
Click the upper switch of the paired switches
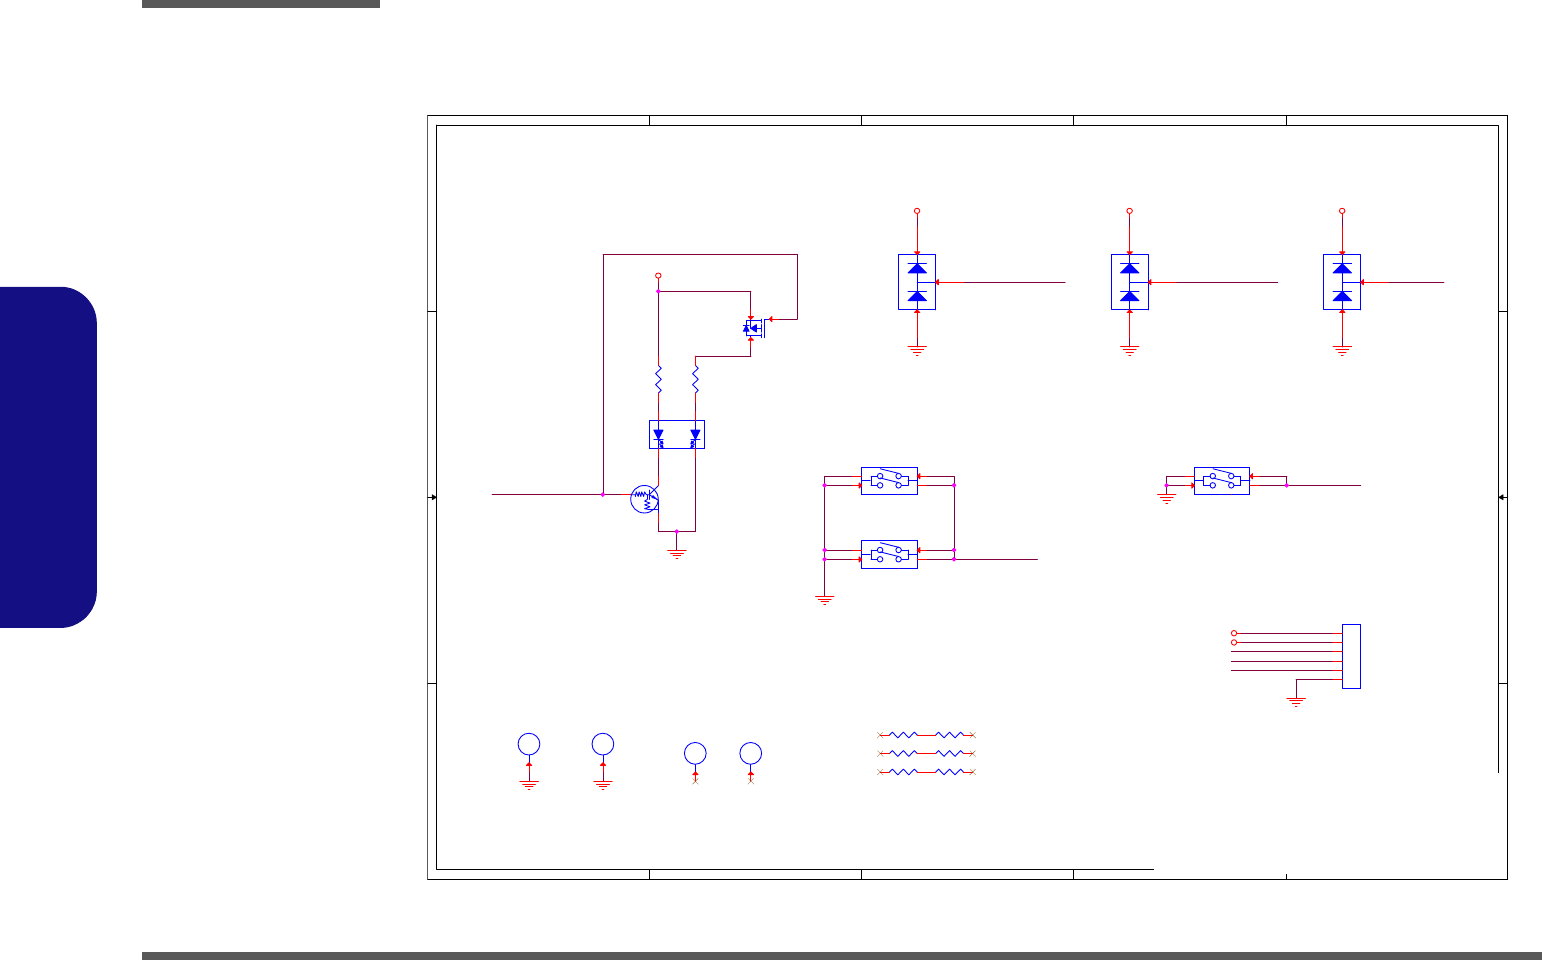coord(889,481)
